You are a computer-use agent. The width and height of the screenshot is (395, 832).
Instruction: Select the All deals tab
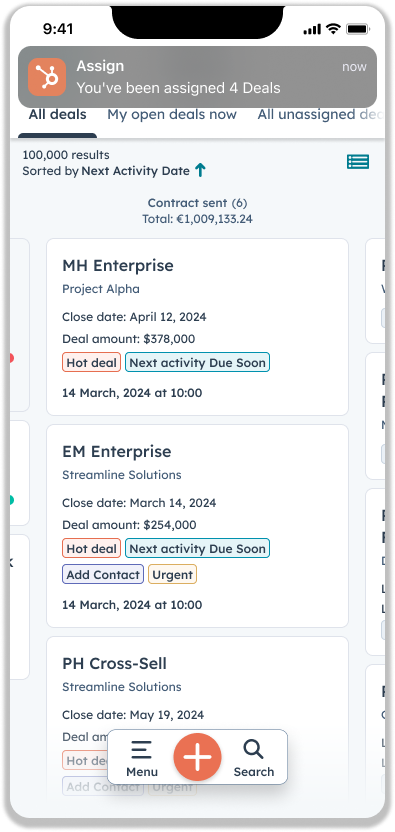point(57,115)
